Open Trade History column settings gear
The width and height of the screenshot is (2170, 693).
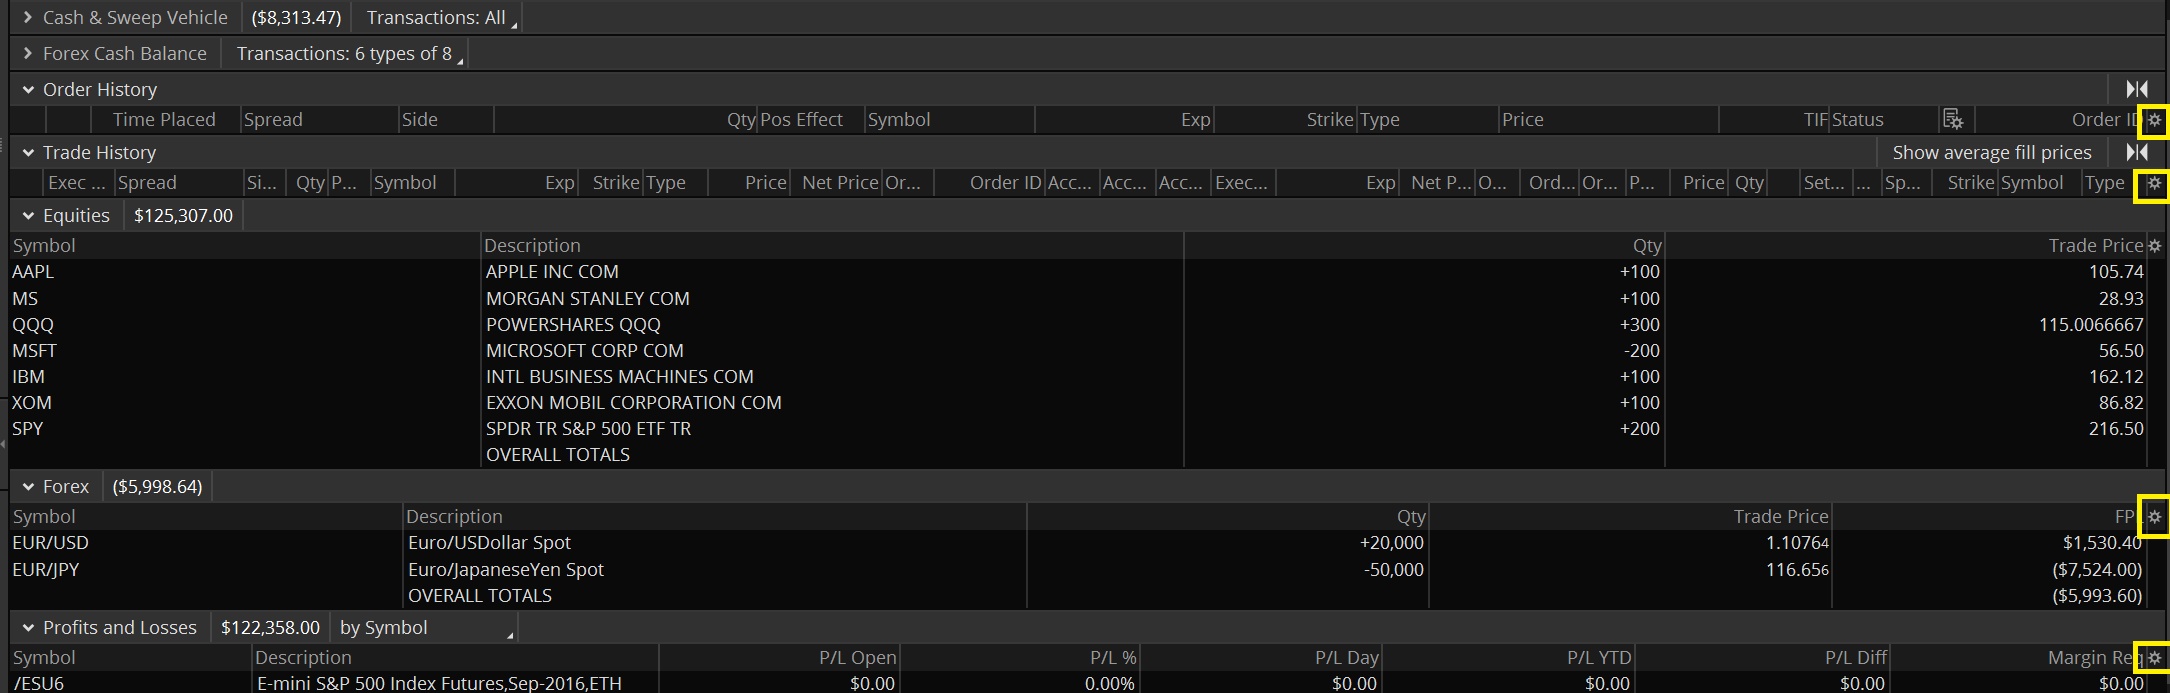click(2154, 183)
